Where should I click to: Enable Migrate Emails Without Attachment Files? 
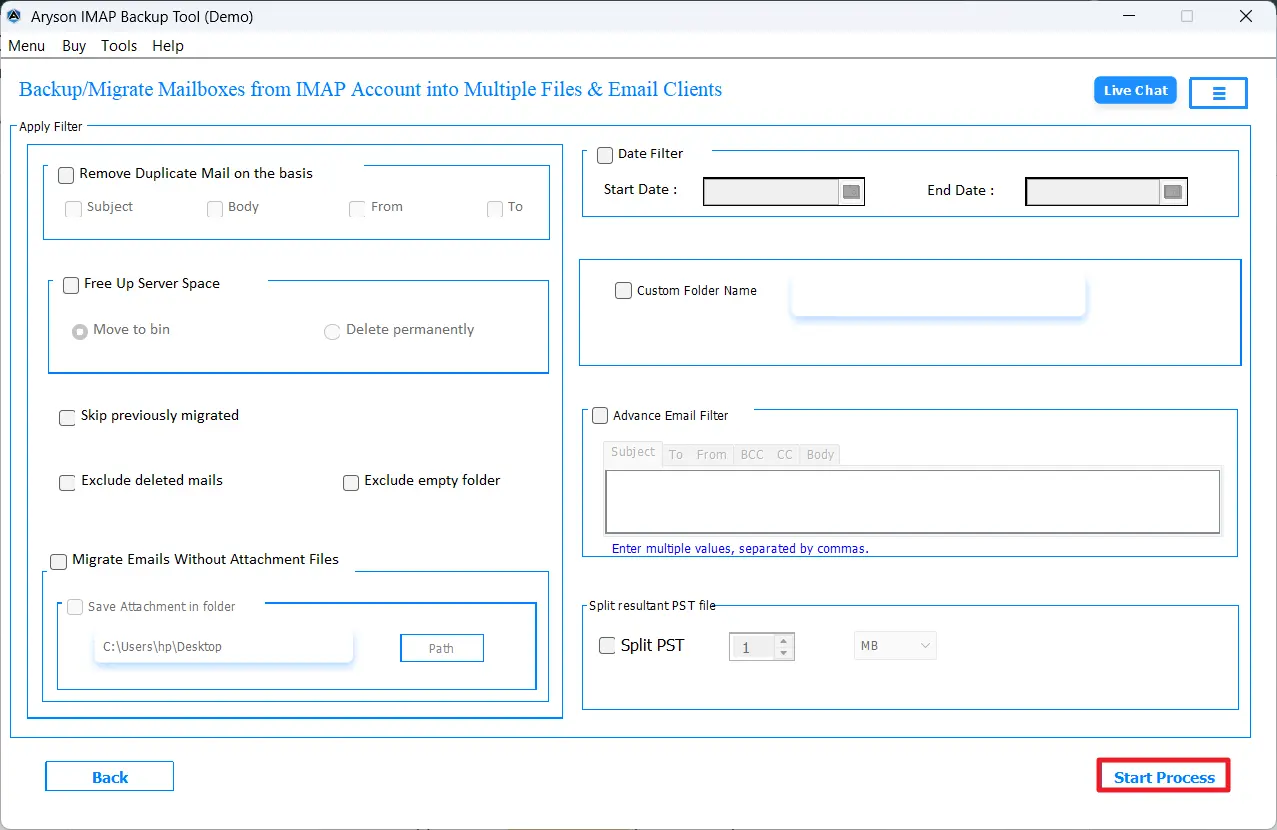click(58, 562)
